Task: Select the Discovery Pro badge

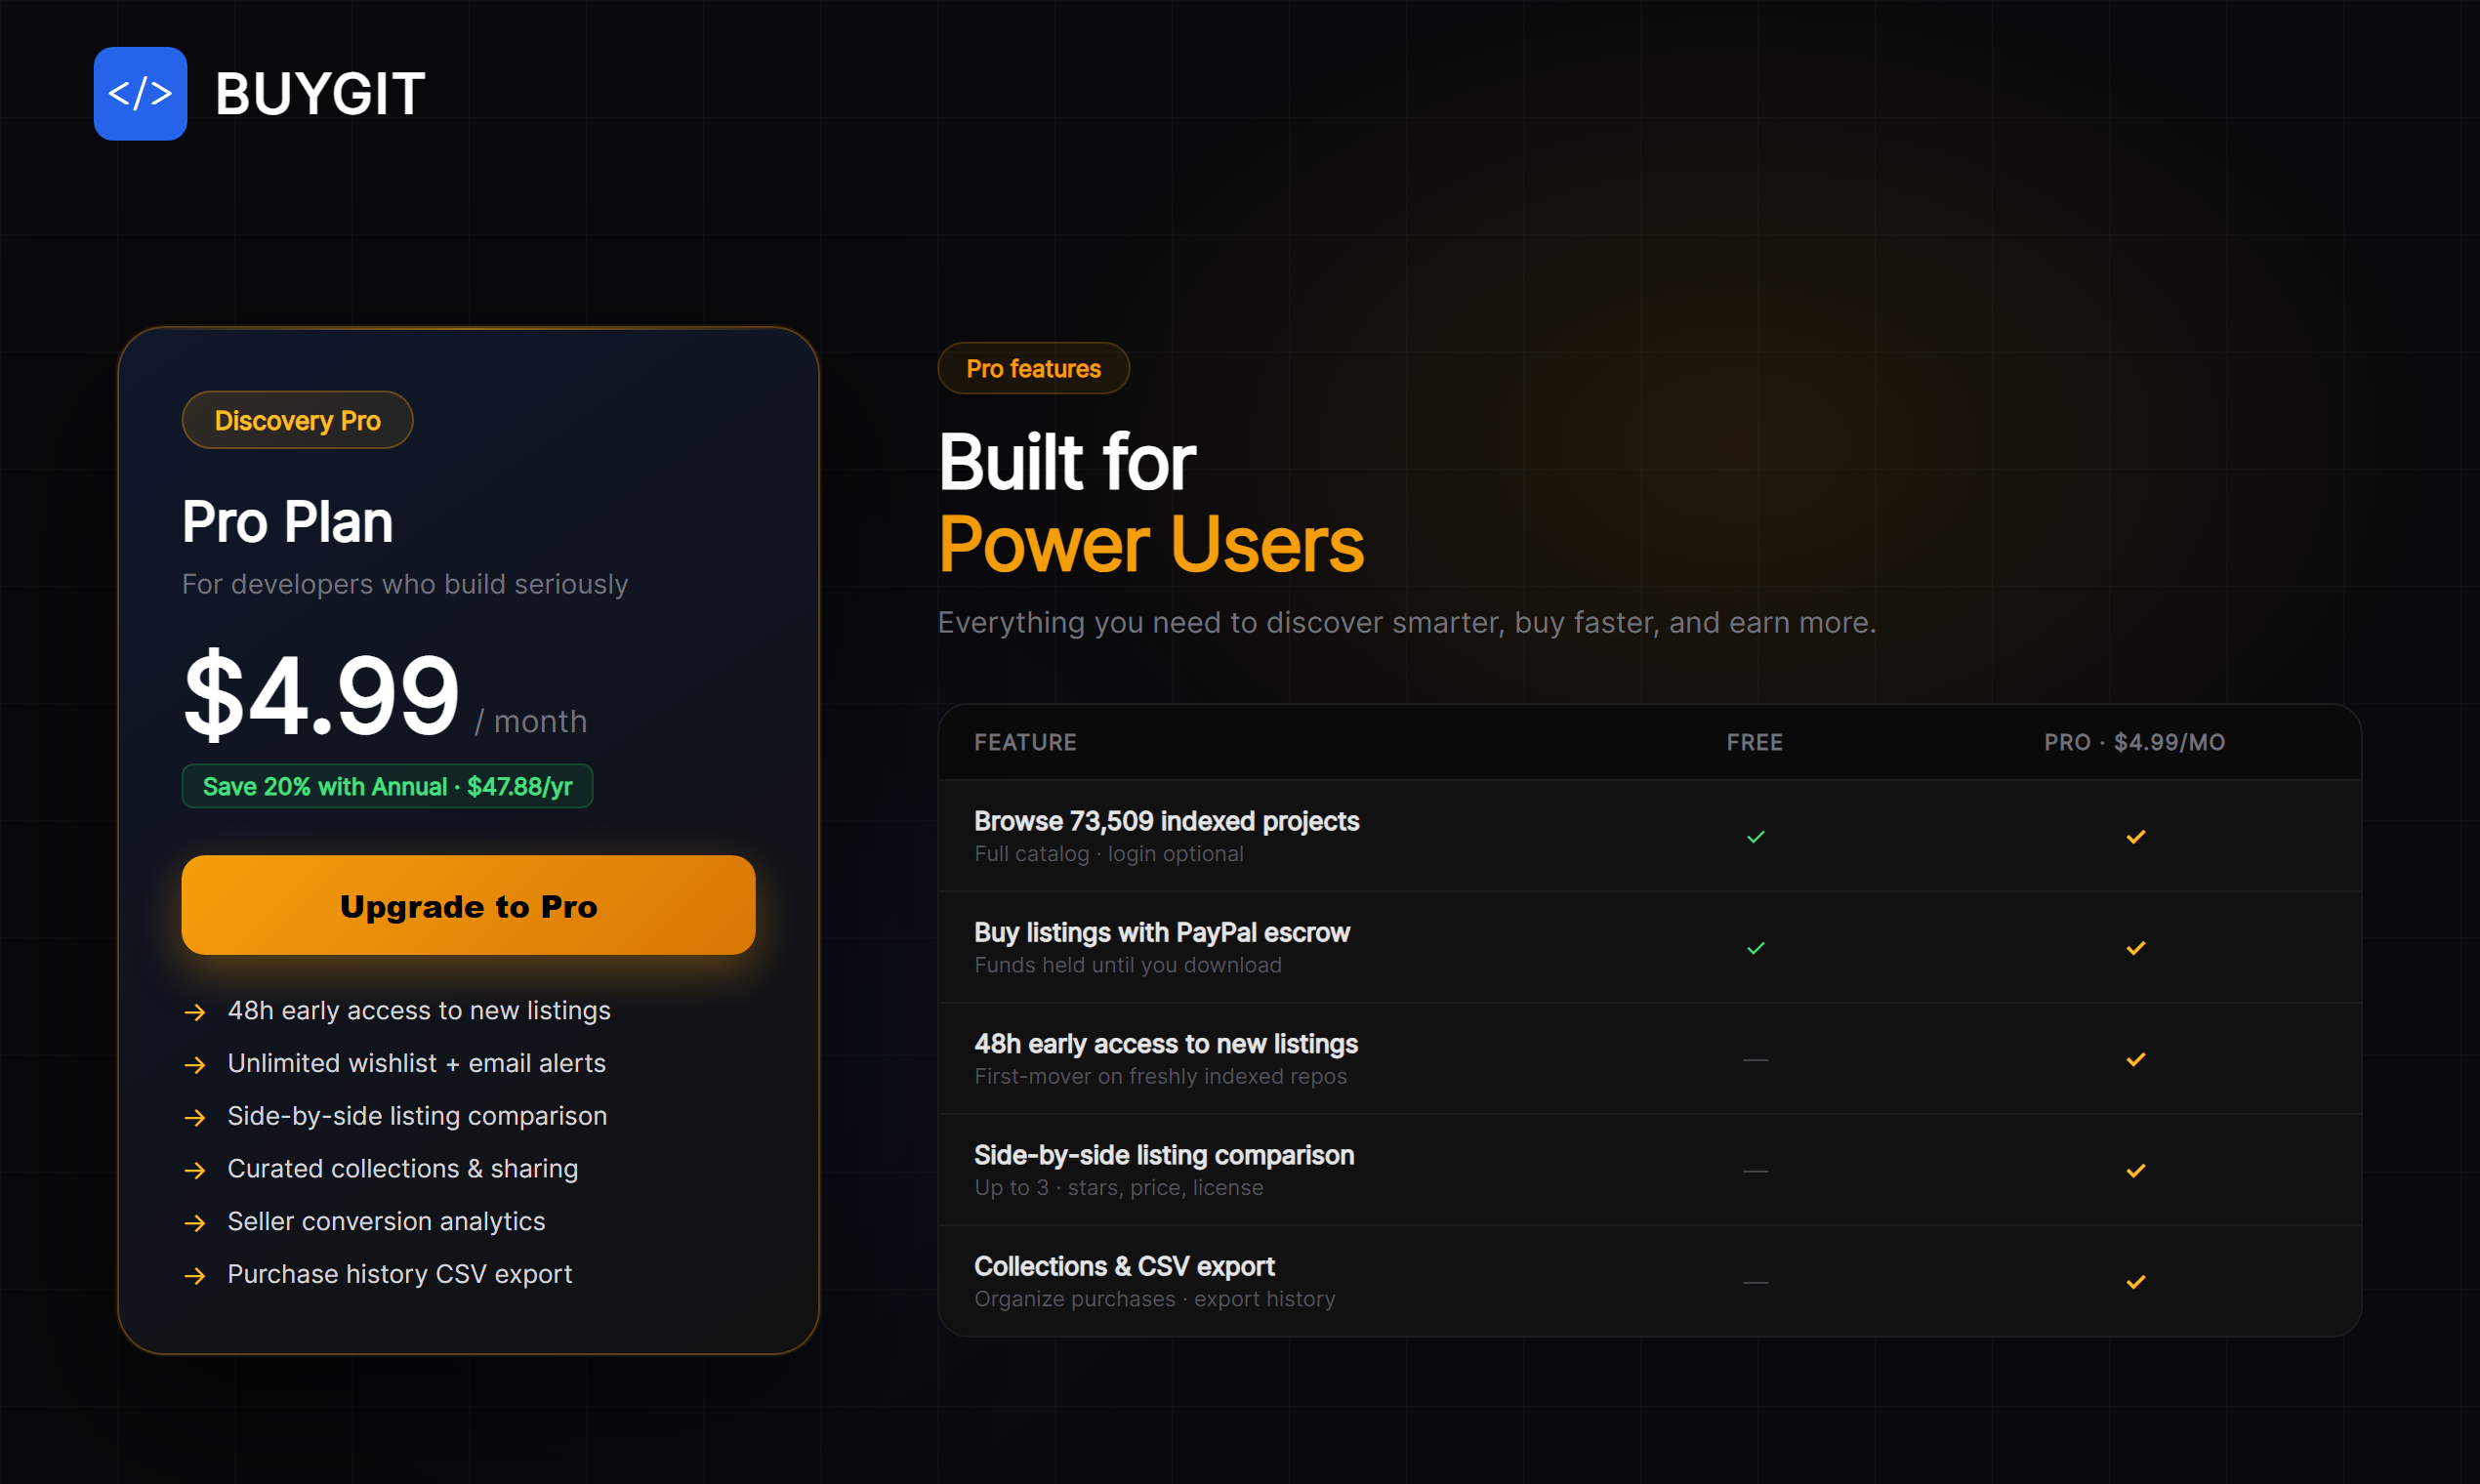Action: click(297, 420)
